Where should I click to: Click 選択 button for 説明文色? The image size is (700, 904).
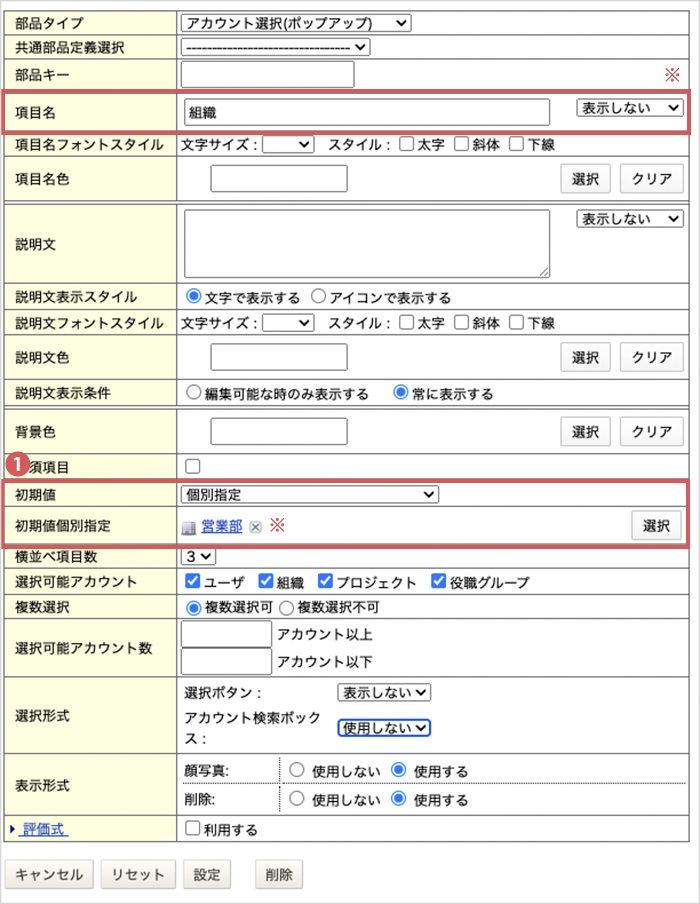tap(585, 357)
